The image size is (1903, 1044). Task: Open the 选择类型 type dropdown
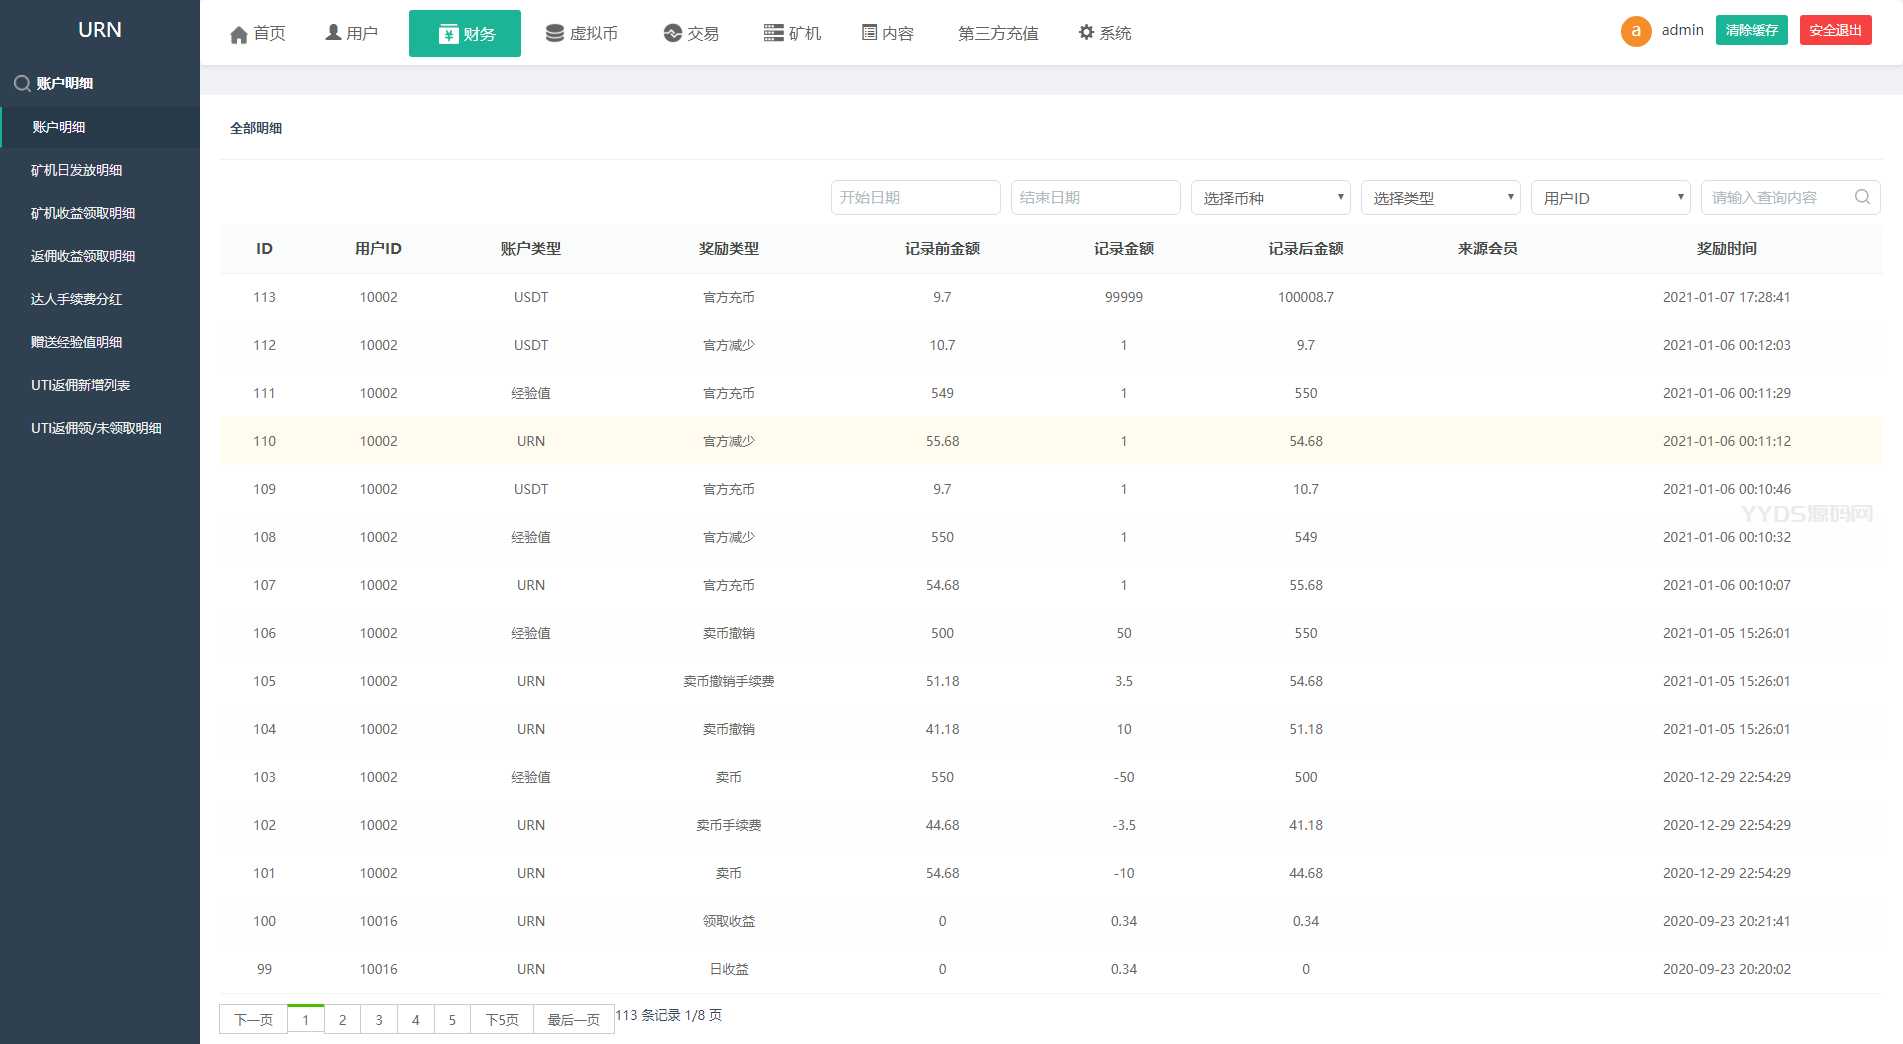point(1440,198)
